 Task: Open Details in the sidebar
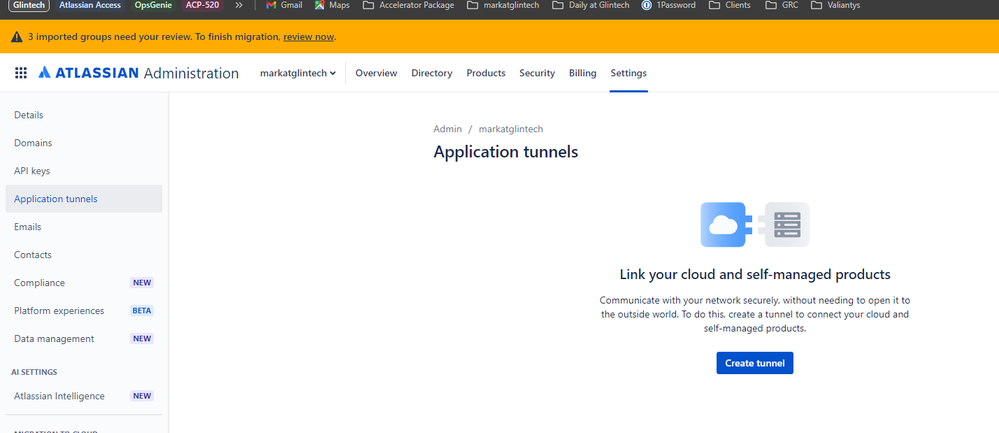click(83, 115)
